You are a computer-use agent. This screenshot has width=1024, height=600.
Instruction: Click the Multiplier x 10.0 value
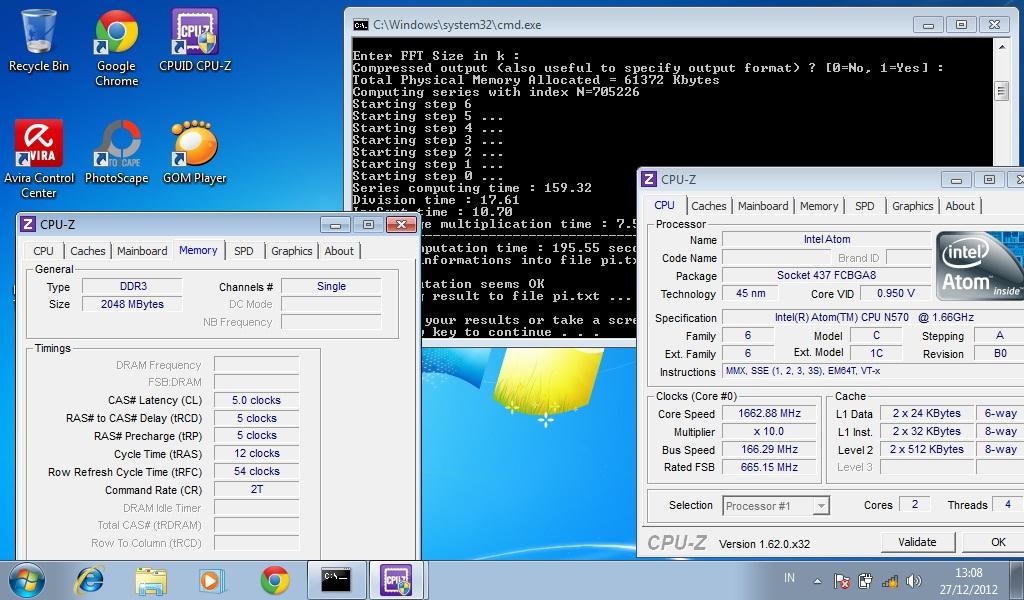tap(769, 432)
